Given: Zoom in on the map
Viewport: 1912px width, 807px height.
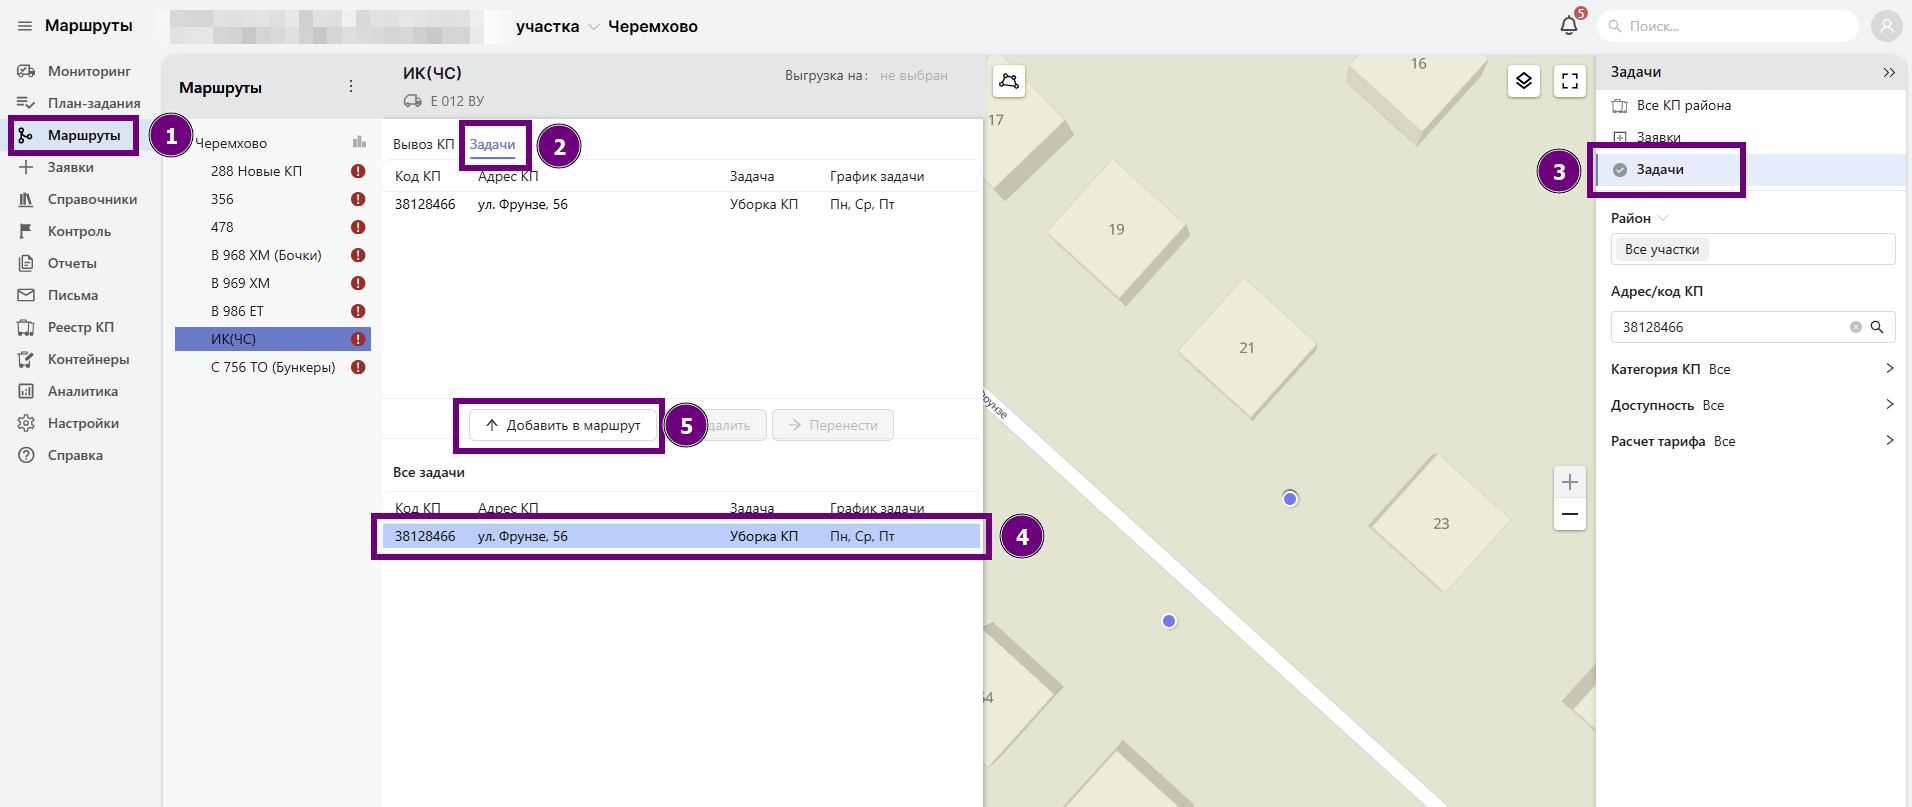Looking at the screenshot, I should pyautogui.click(x=1570, y=482).
